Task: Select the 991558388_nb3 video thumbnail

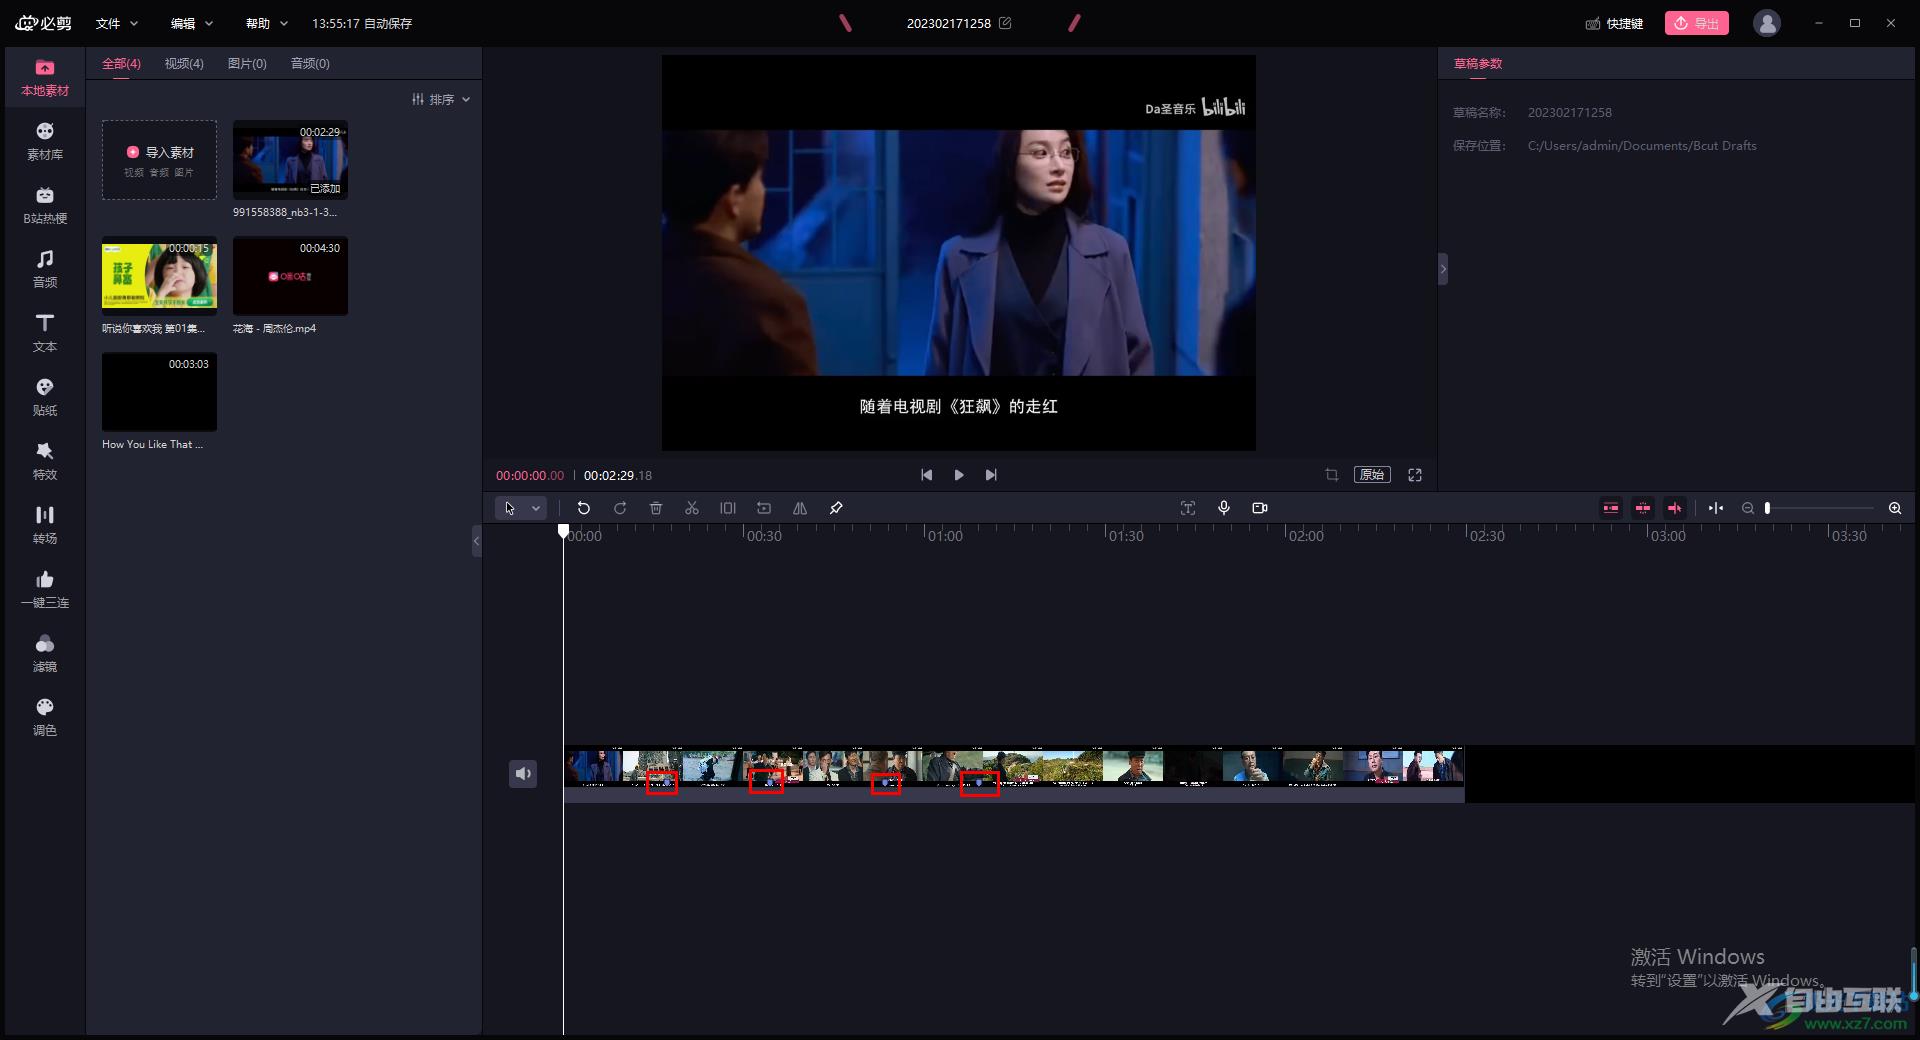Action: point(290,160)
